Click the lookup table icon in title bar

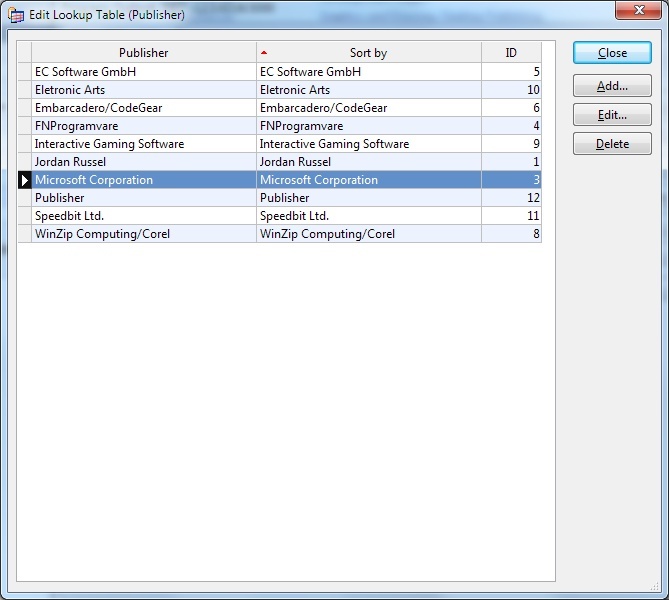click(16, 15)
